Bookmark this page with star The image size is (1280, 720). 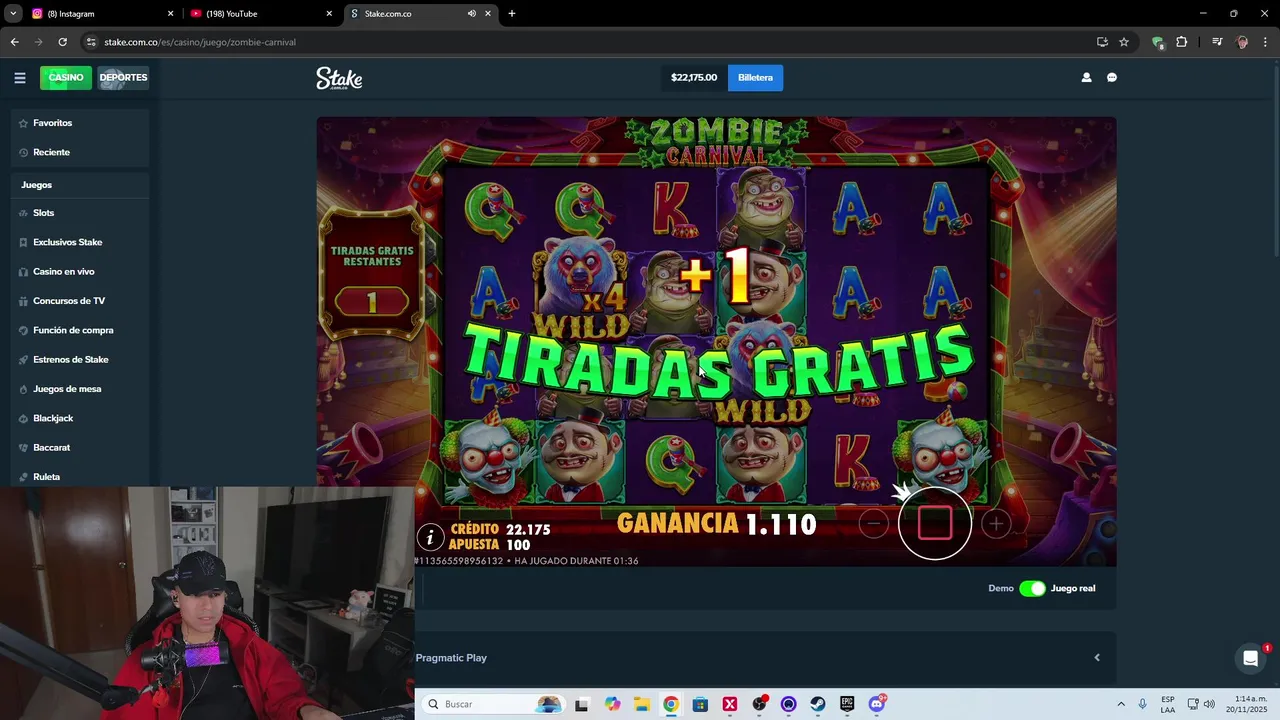pyautogui.click(x=1124, y=42)
